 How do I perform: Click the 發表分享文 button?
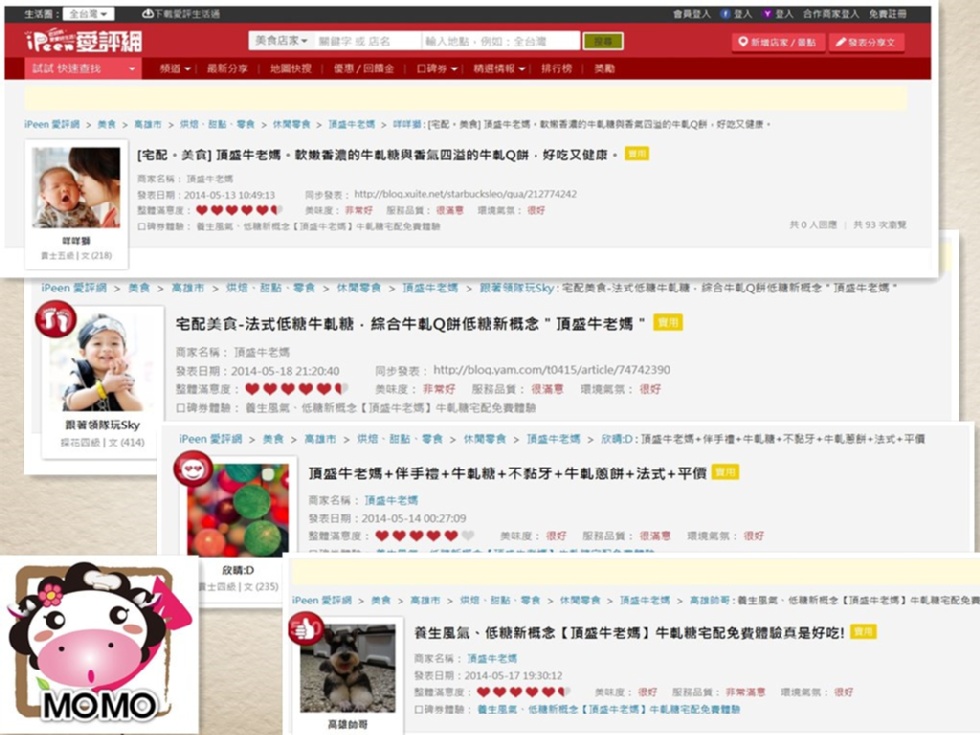point(866,42)
